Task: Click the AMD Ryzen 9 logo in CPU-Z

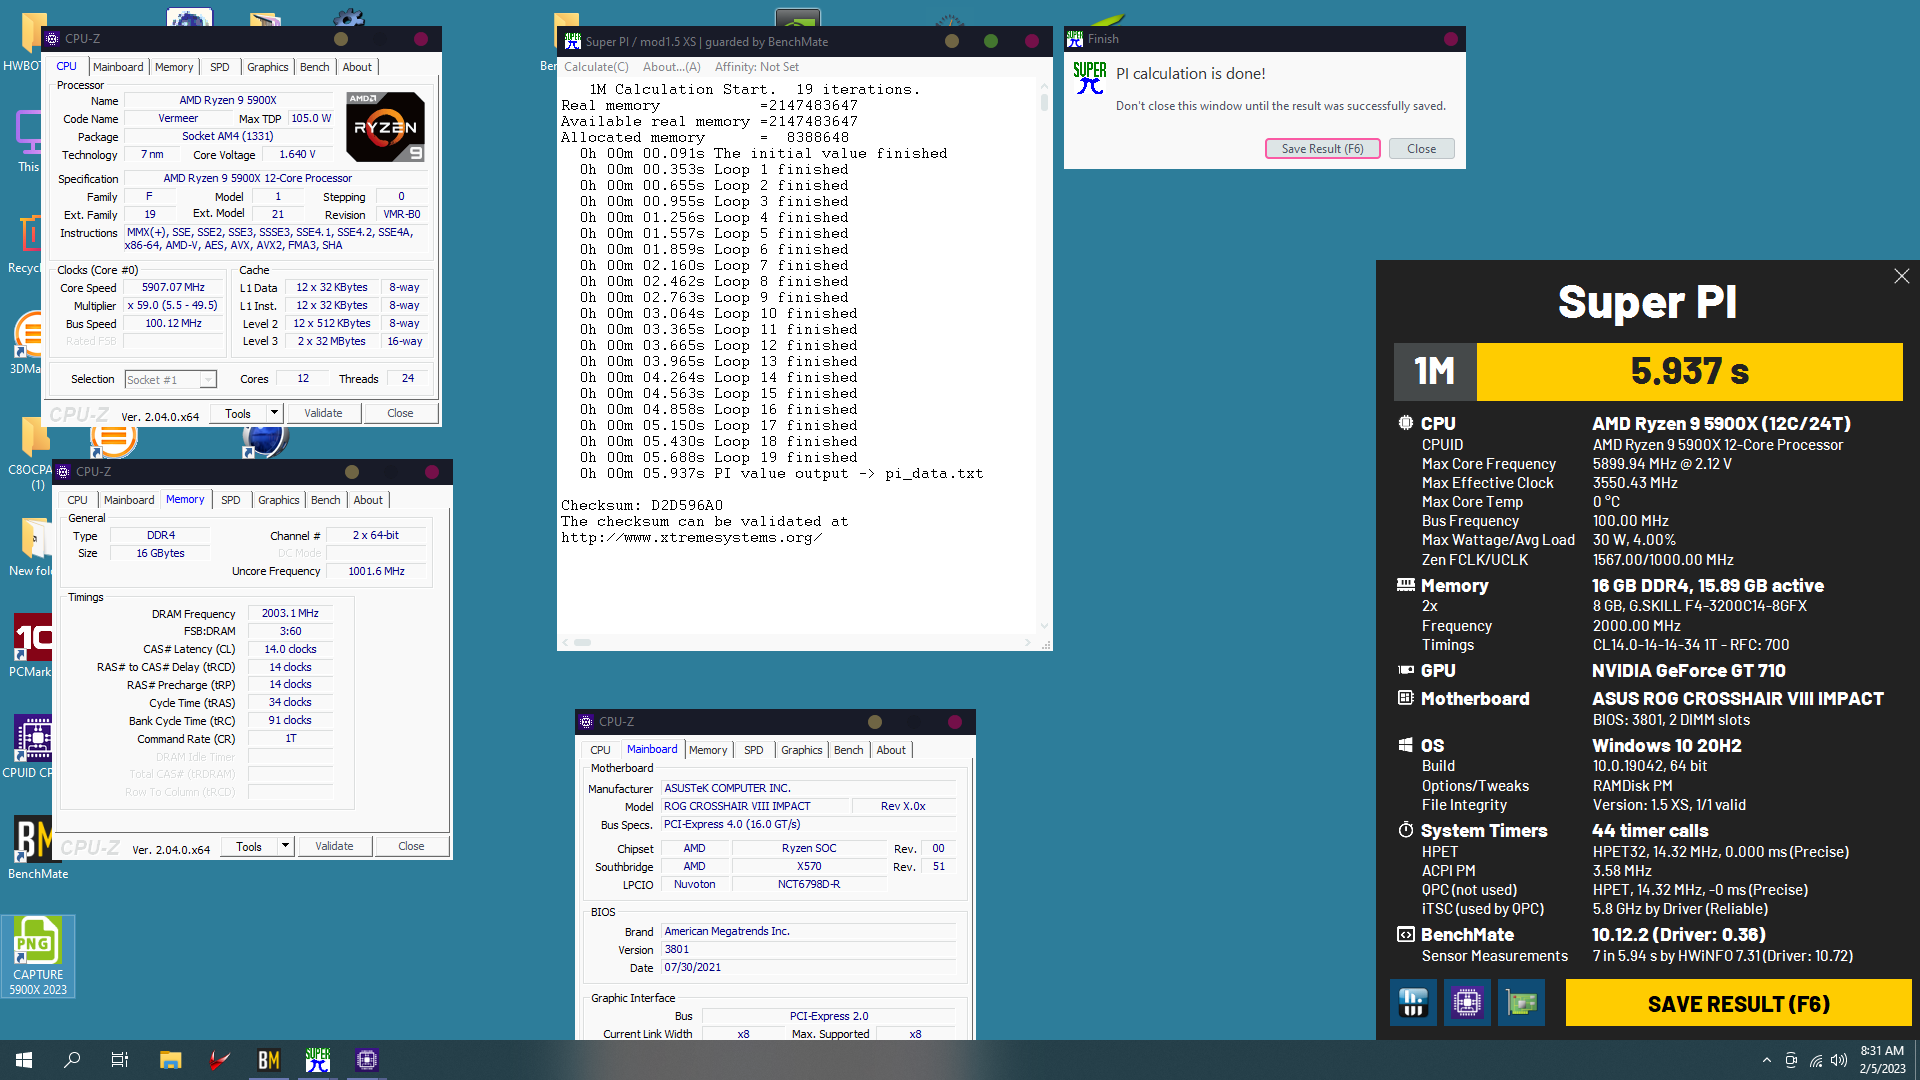Action: (385, 127)
